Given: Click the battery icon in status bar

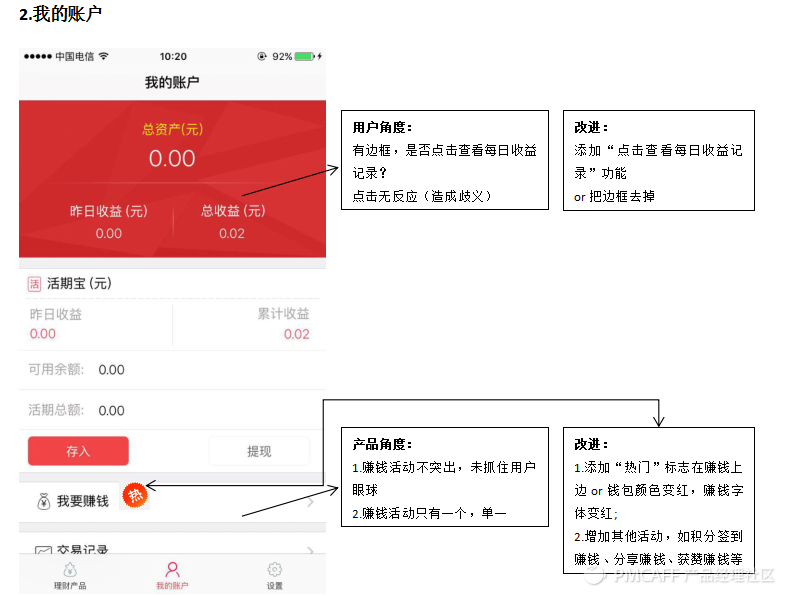Looking at the screenshot, I should click(305, 56).
